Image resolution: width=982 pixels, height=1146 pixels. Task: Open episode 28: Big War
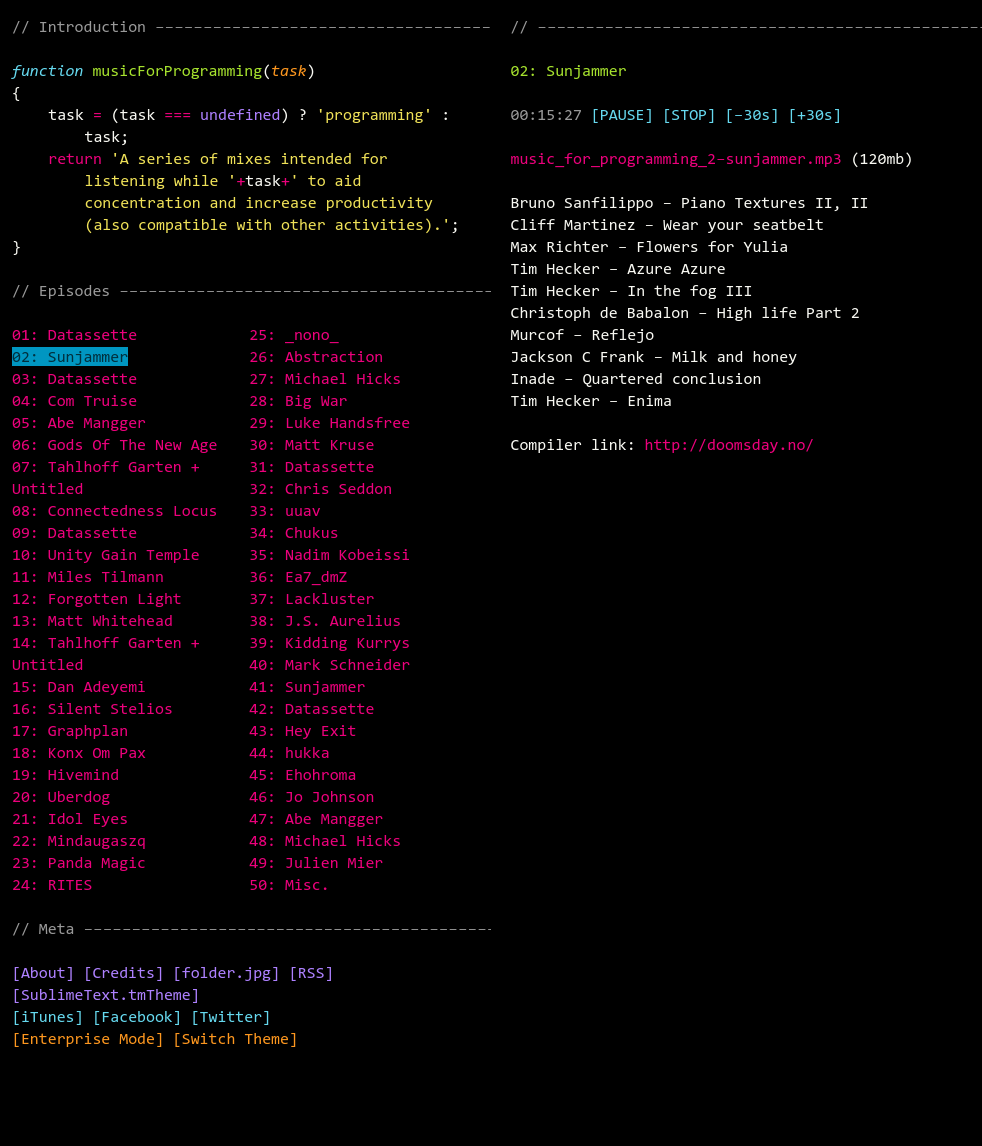(x=298, y=401)
